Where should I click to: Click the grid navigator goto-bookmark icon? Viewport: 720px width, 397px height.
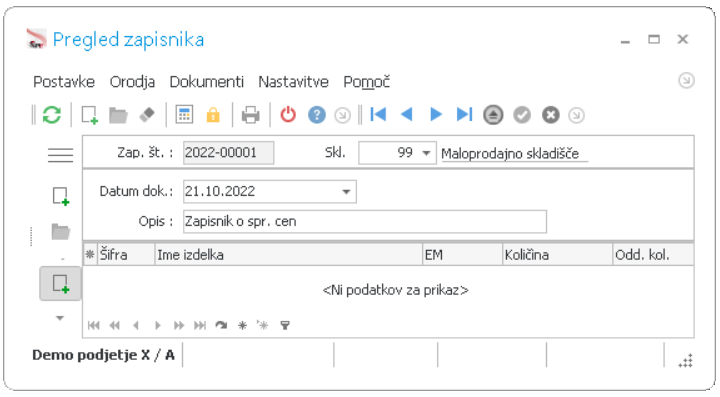coord(263,325)
